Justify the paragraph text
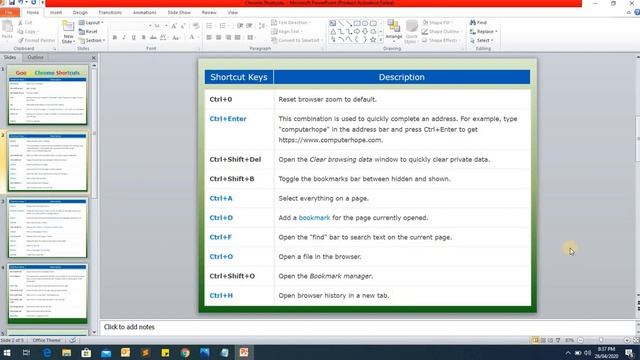640x360 pixels. point(238,38)
